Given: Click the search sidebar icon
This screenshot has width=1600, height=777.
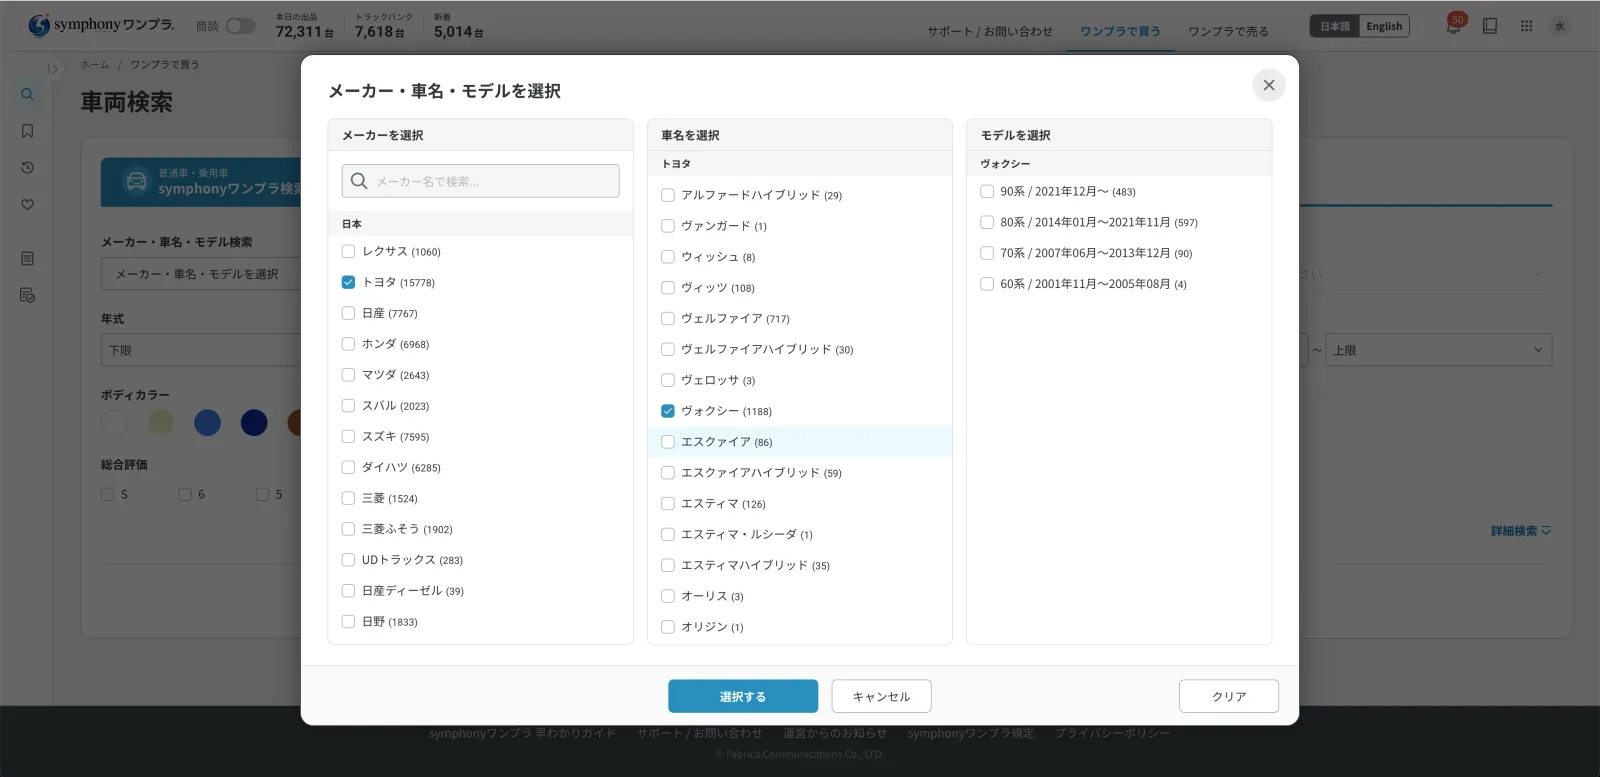Looking at the screenshot, I should (27, 94).
